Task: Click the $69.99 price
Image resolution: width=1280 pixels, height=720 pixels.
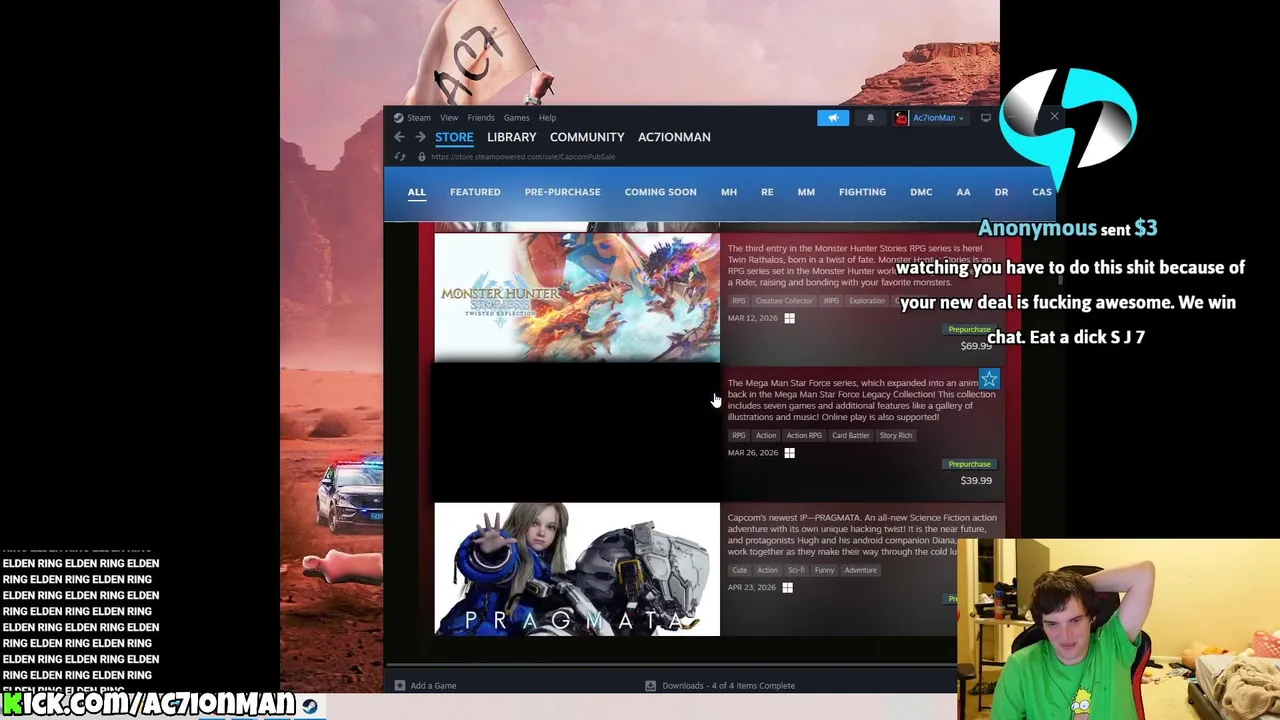Action: (x=975, y=346)
